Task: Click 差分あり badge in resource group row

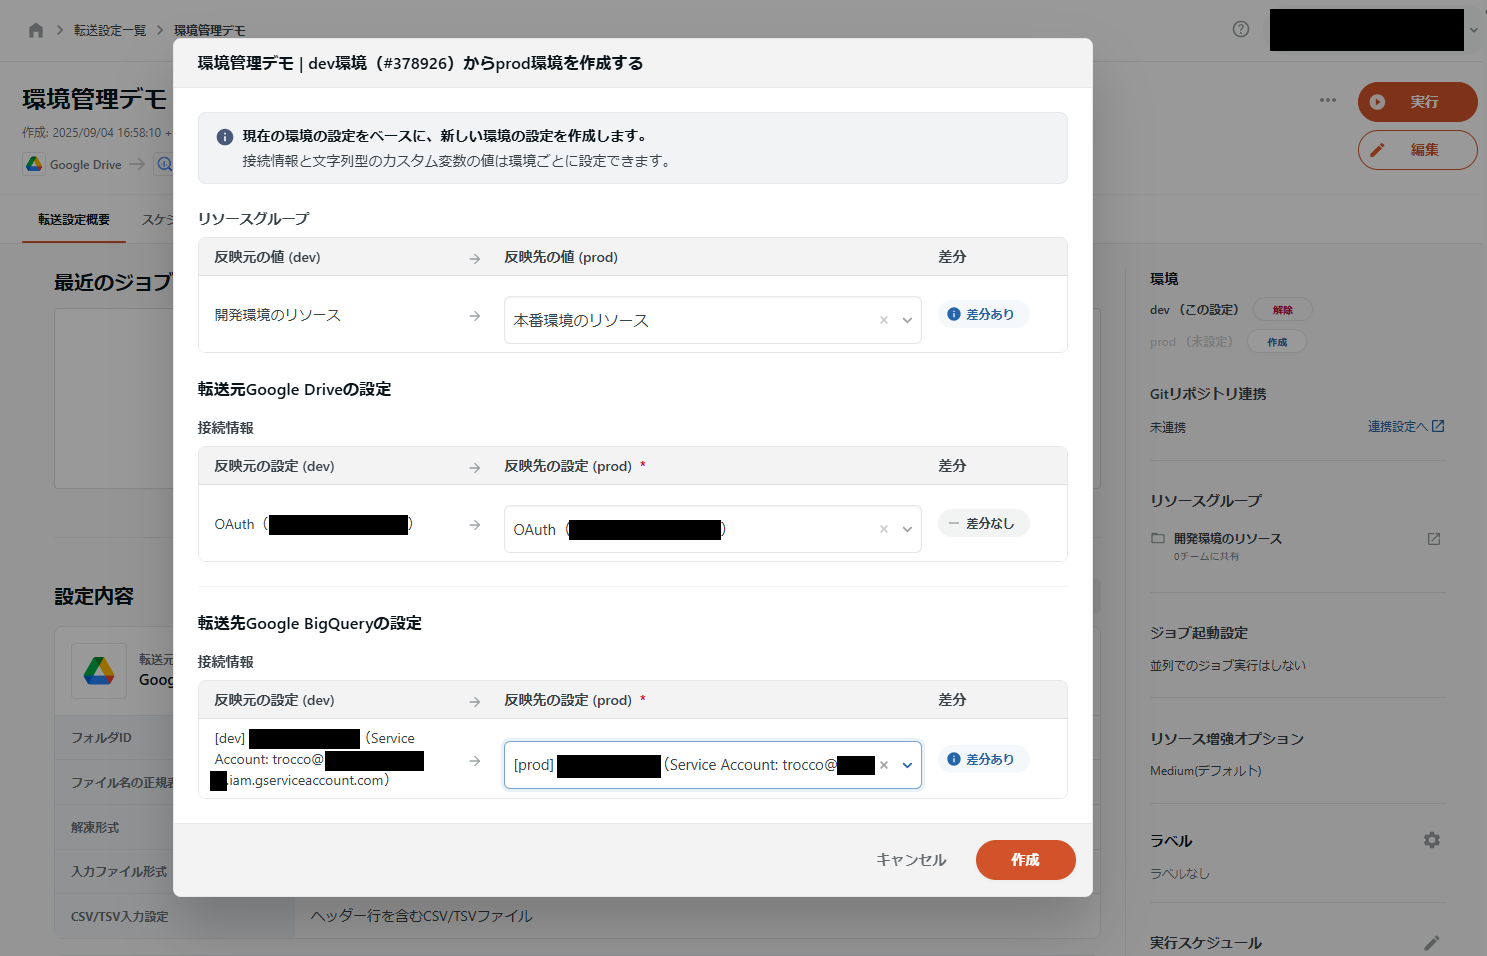Action: (x=982, y=314)
